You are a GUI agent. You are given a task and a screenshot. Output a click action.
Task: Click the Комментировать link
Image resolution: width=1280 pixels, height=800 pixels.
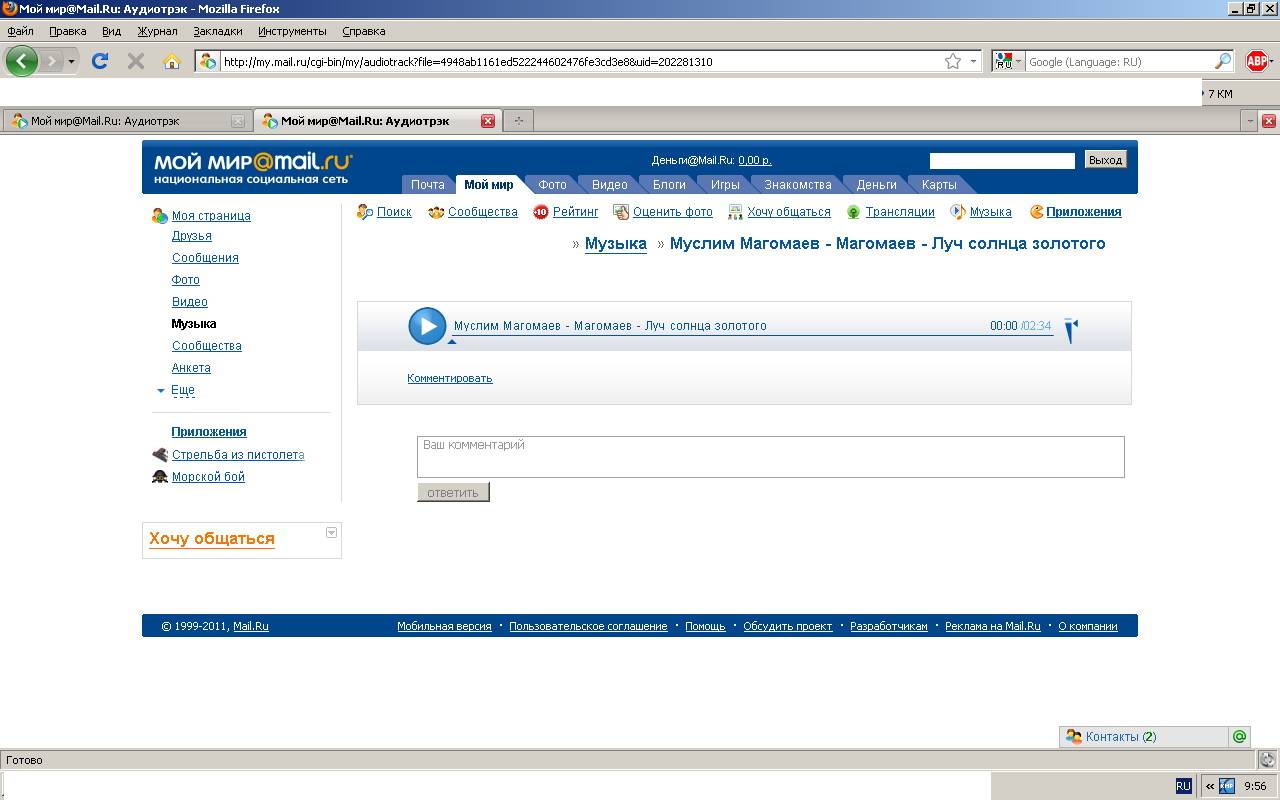(x=450, y=378)
